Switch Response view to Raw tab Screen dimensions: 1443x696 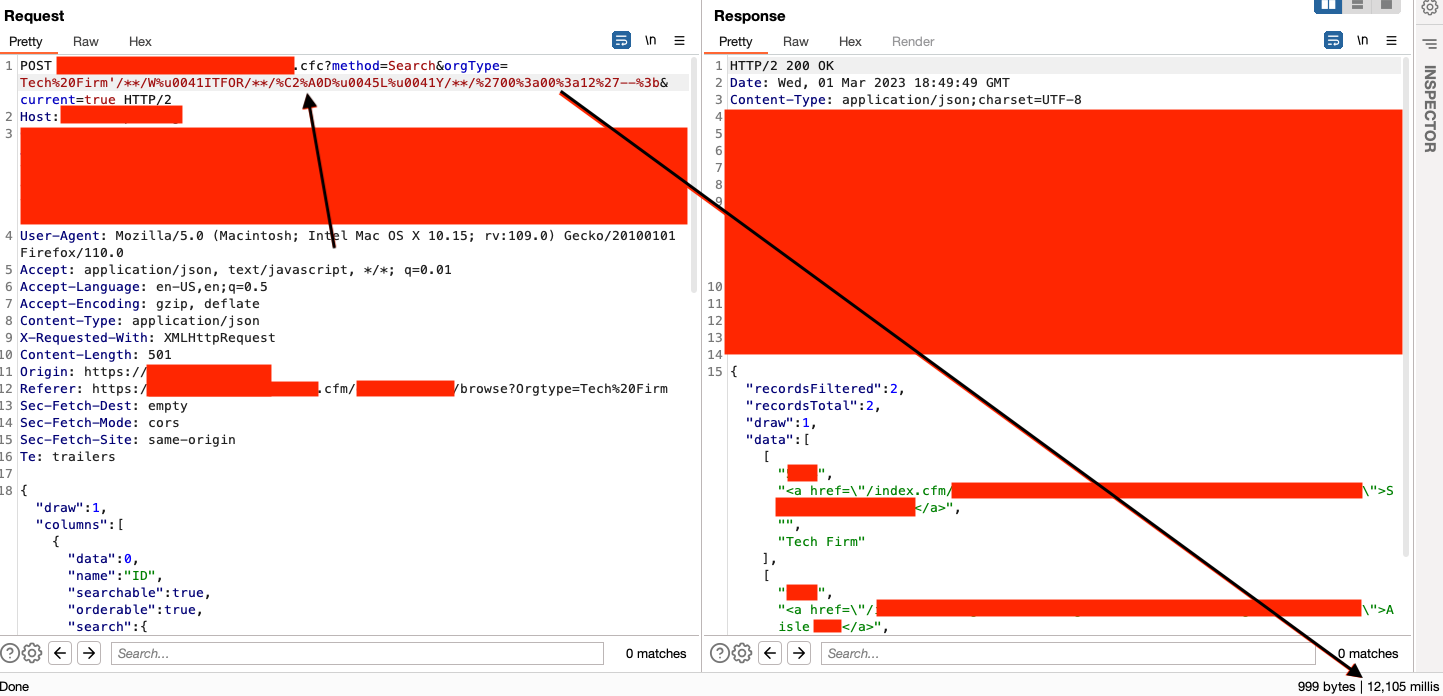coord(796,42)
